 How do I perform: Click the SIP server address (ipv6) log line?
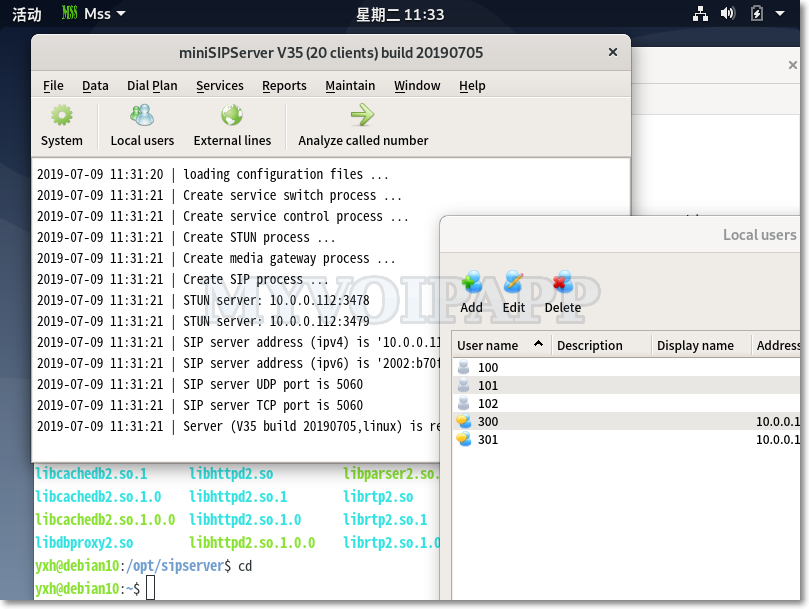click(x=238, y=363)
